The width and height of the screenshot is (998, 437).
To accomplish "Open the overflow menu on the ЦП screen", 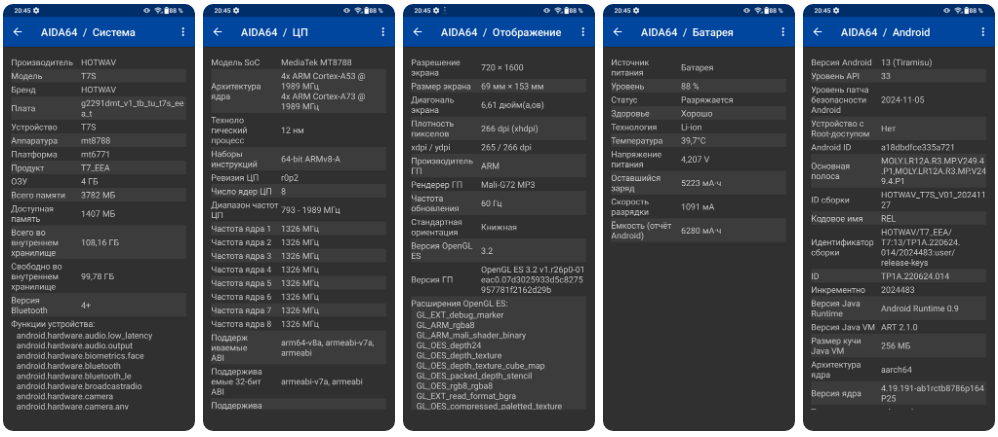I will coord(383,32).
